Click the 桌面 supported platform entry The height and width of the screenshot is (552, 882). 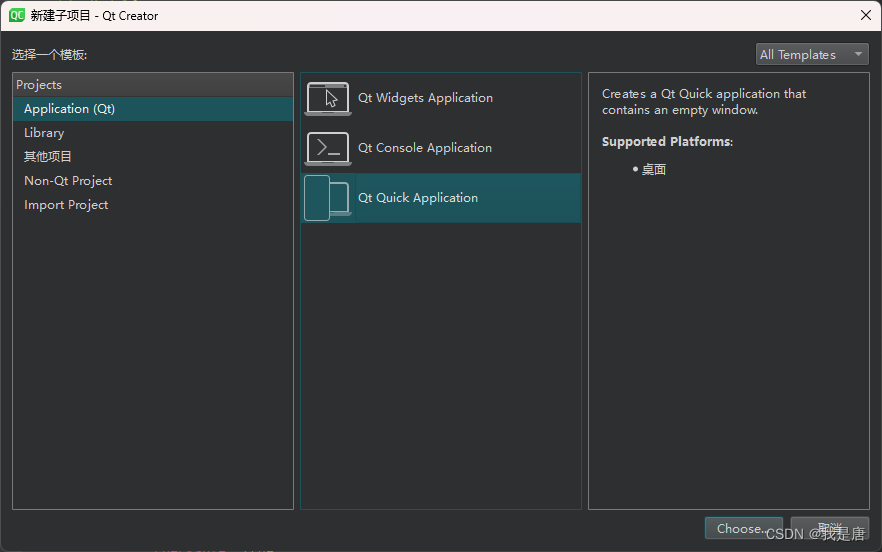click(x=654, y=169)
